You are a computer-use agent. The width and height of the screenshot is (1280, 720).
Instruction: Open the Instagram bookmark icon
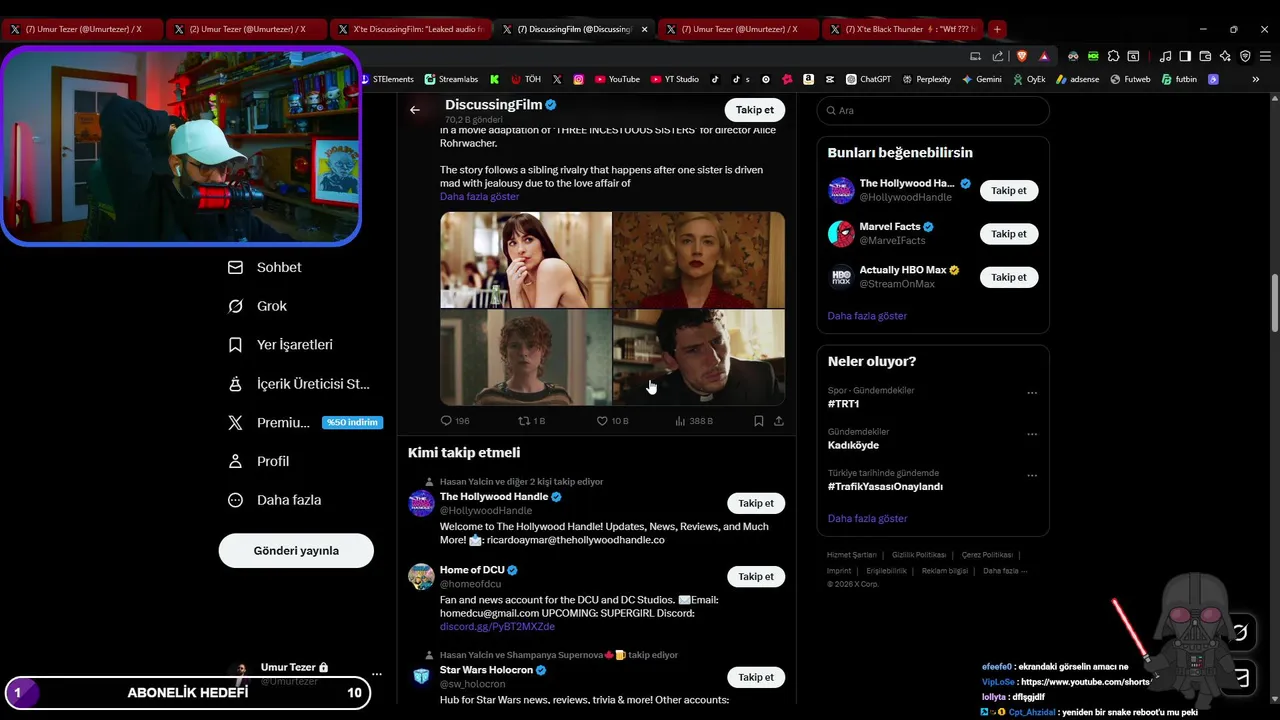[579, 79]
